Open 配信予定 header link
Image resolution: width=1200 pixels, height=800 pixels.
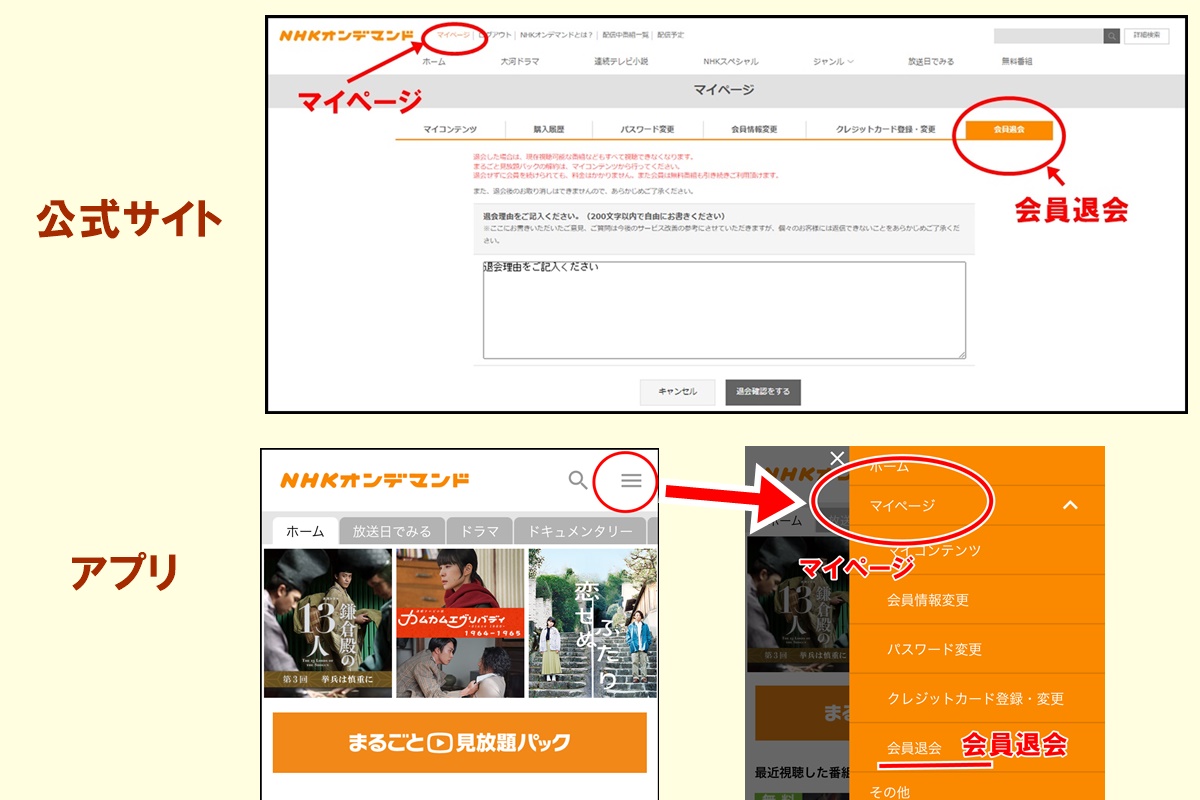coord(671,35)
